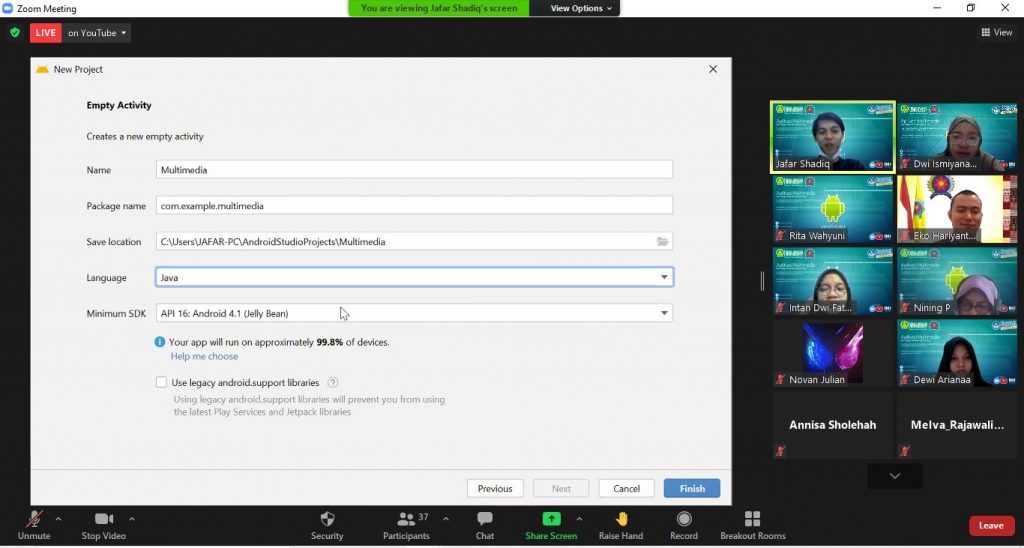
Task: Close the New Project dialog
Action: [713, 69]
